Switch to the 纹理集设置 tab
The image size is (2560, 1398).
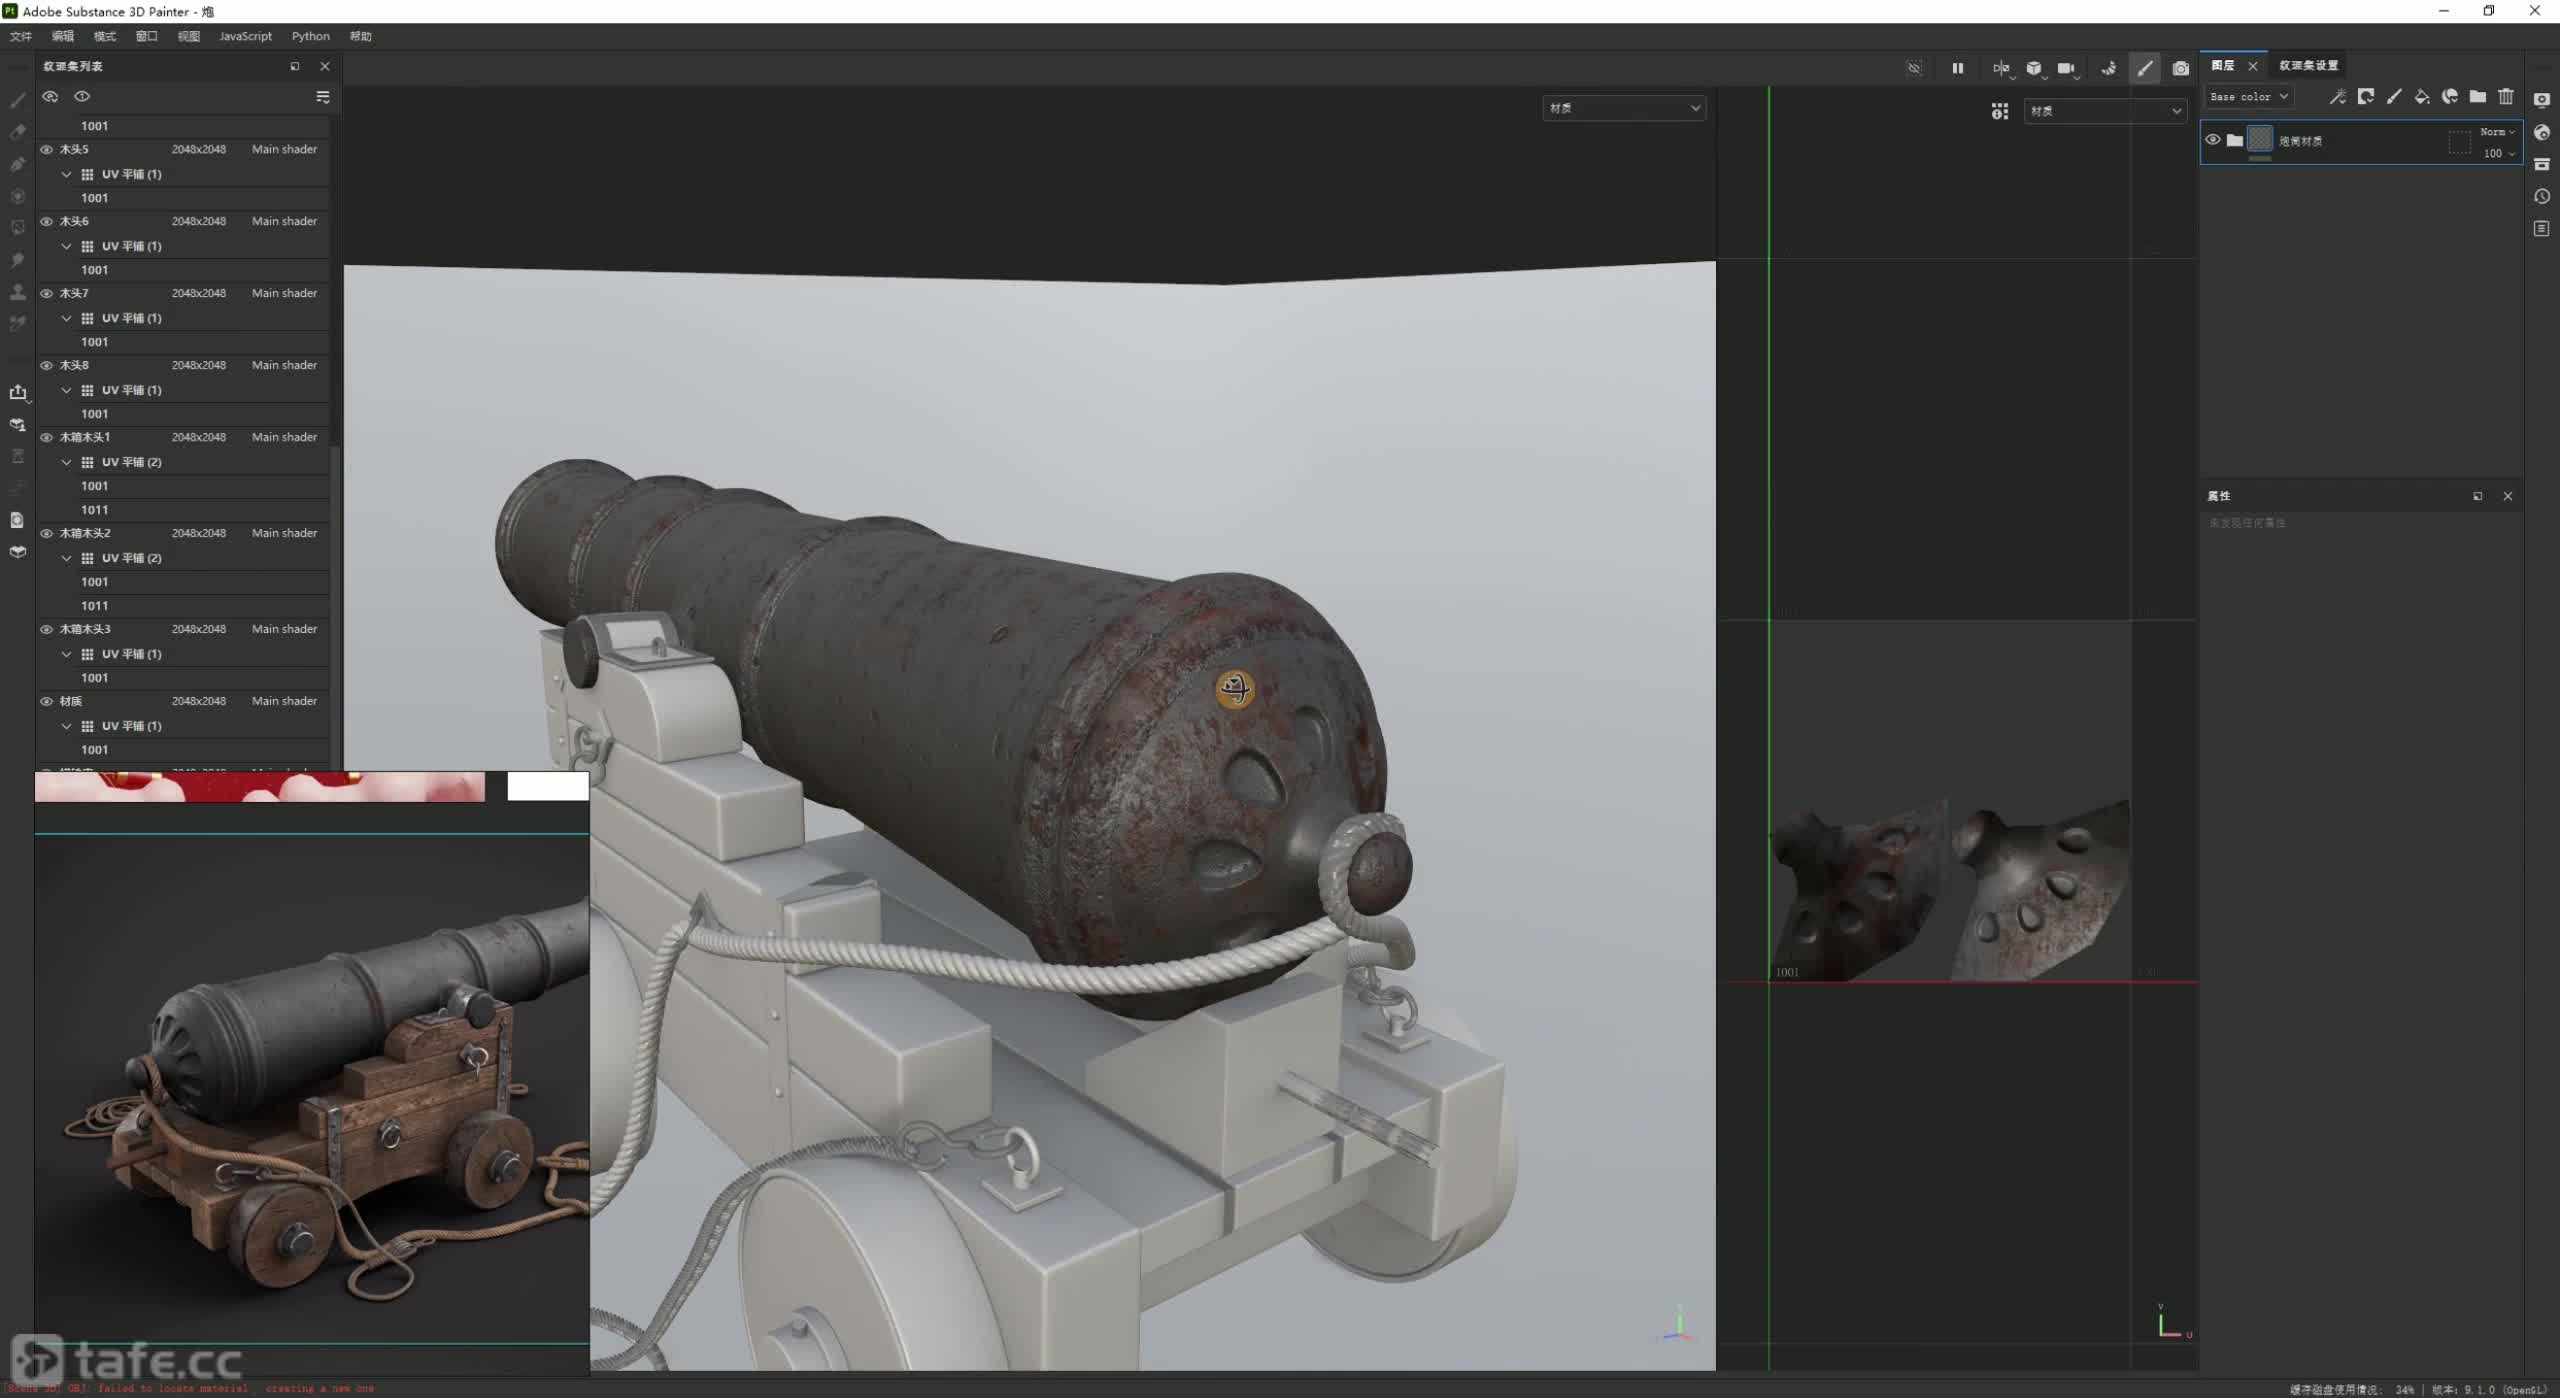[2308, 65]
